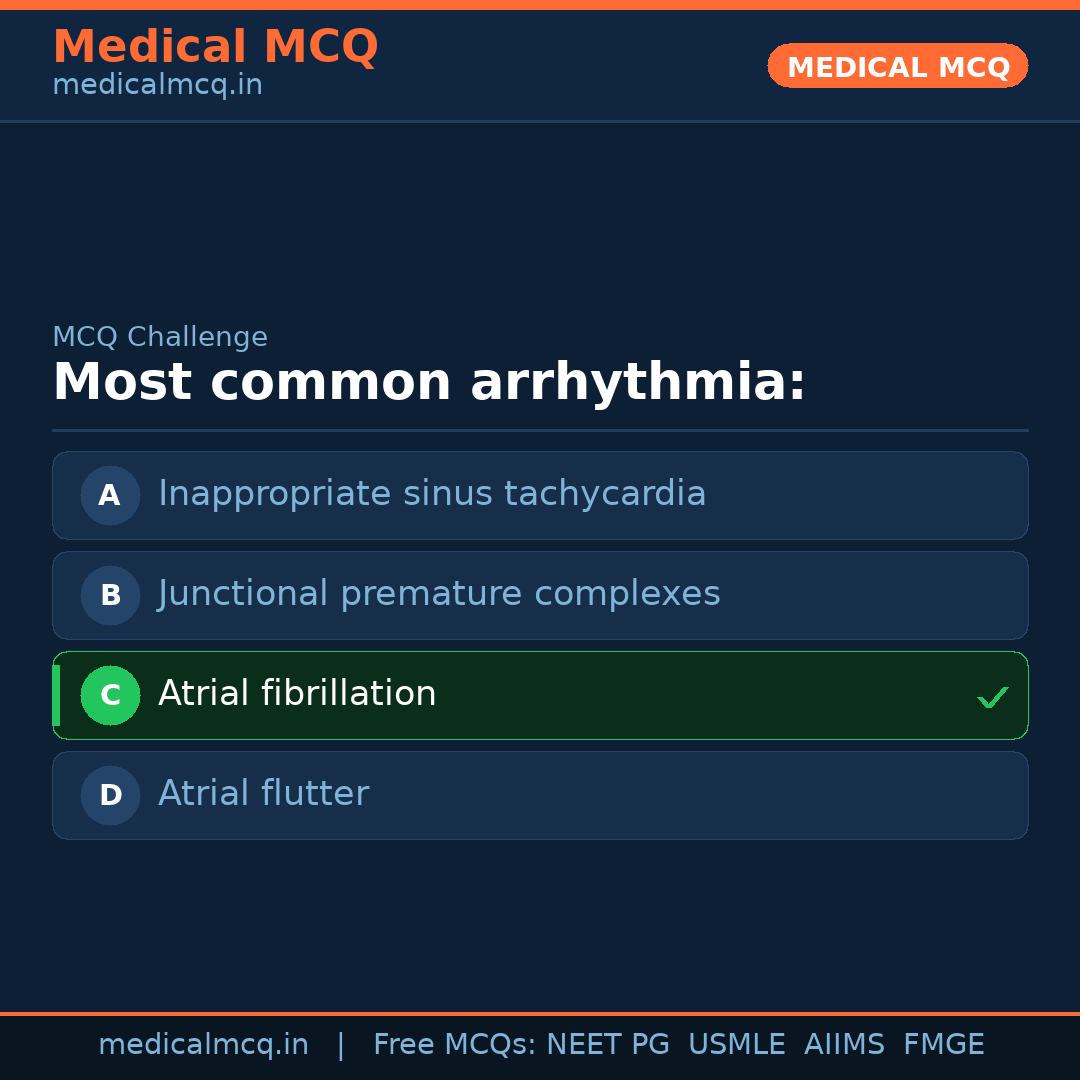The height and width of the screenshot is (1080, 1080).
Task: Click the orange MEDICAL MCQ badge
Action: 897,66
